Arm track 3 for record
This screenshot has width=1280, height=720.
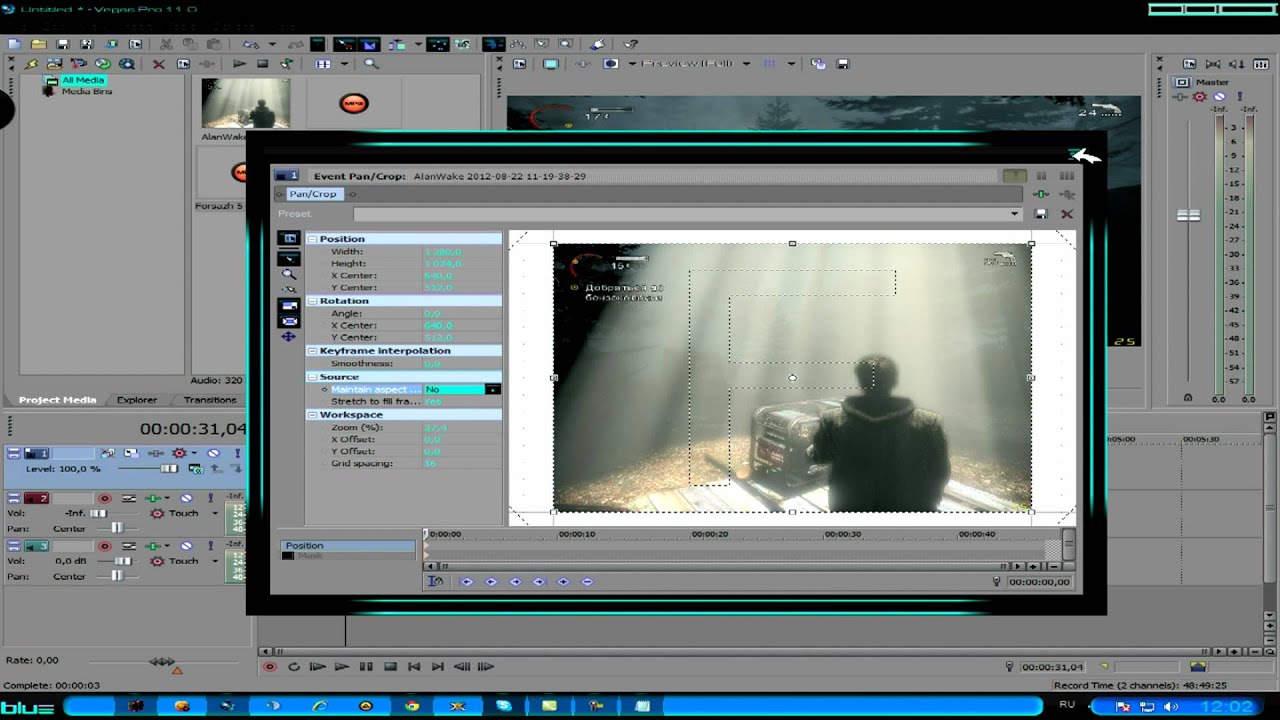pos(104,546)
